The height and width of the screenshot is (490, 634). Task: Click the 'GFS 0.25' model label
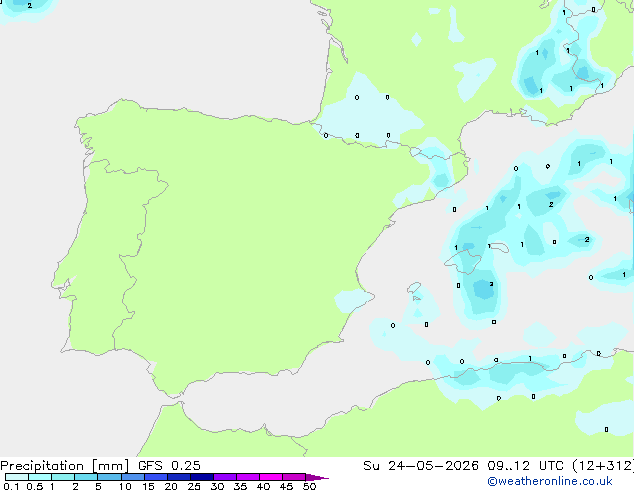(x=169, y=466)
